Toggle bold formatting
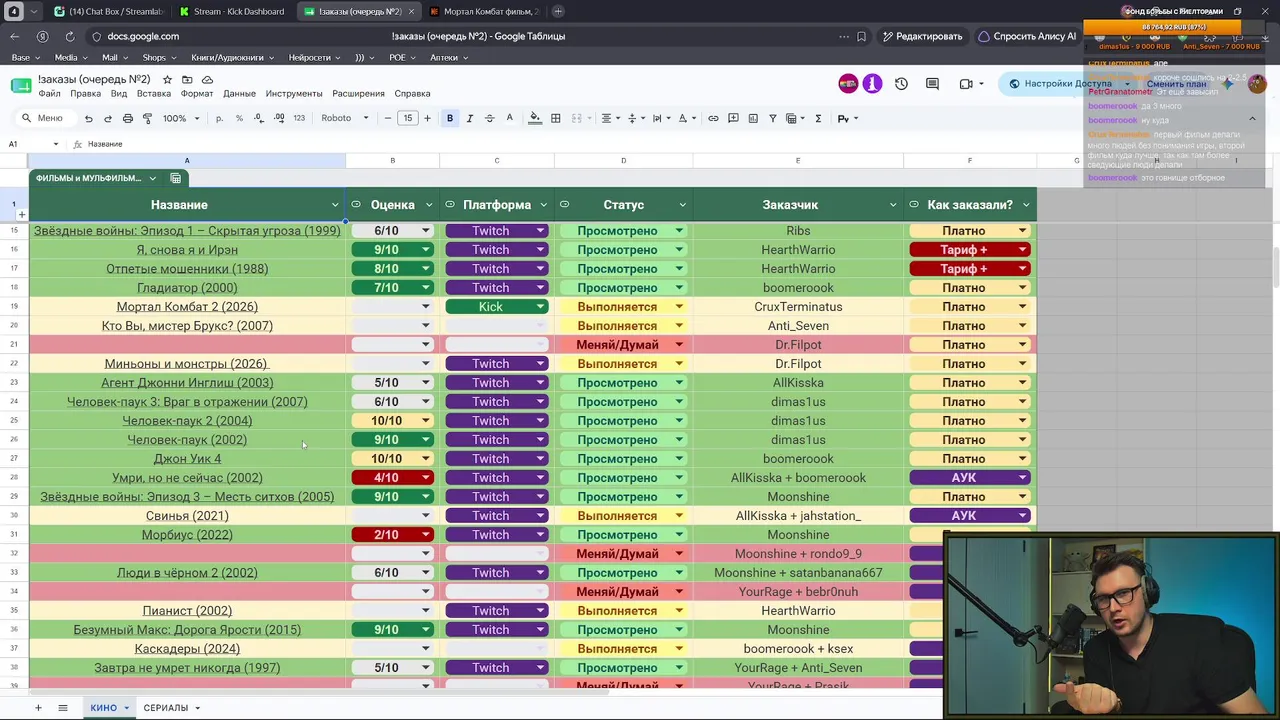This screenshot has height=720, width=1280. tap(450, 118)
